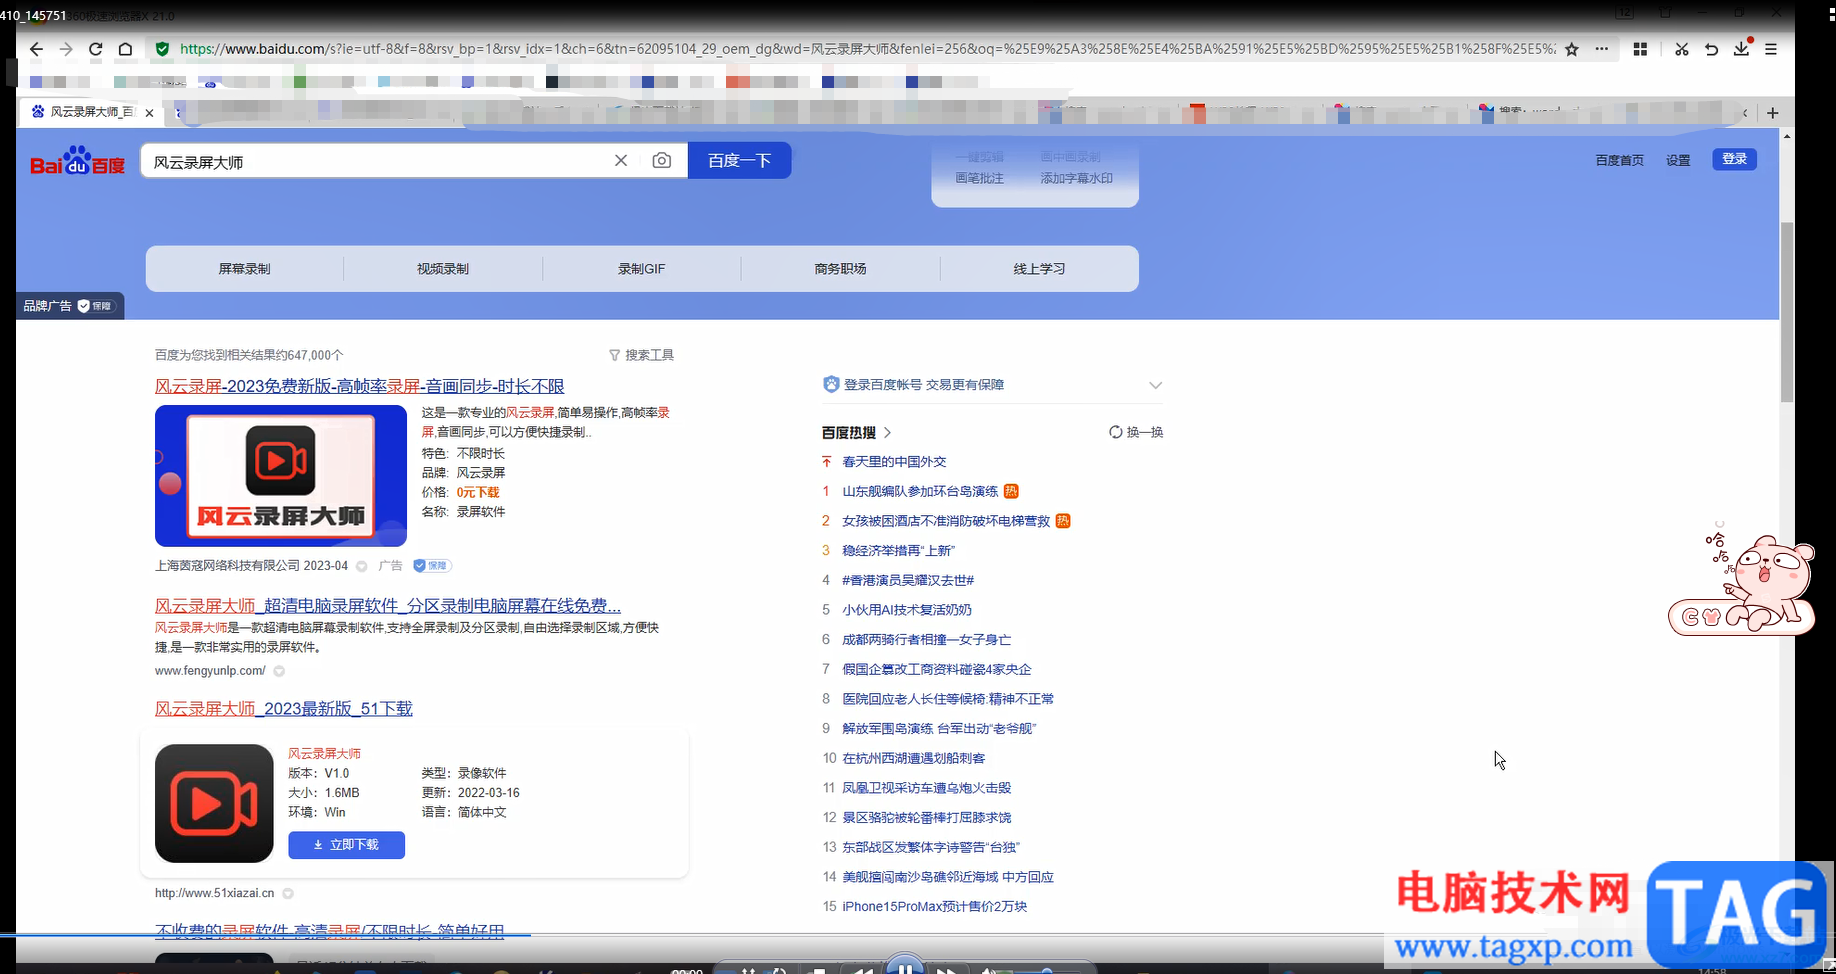
Task: Open hot search 山东舰编队参加环台岛演练
Action: (x=920, y=491)
